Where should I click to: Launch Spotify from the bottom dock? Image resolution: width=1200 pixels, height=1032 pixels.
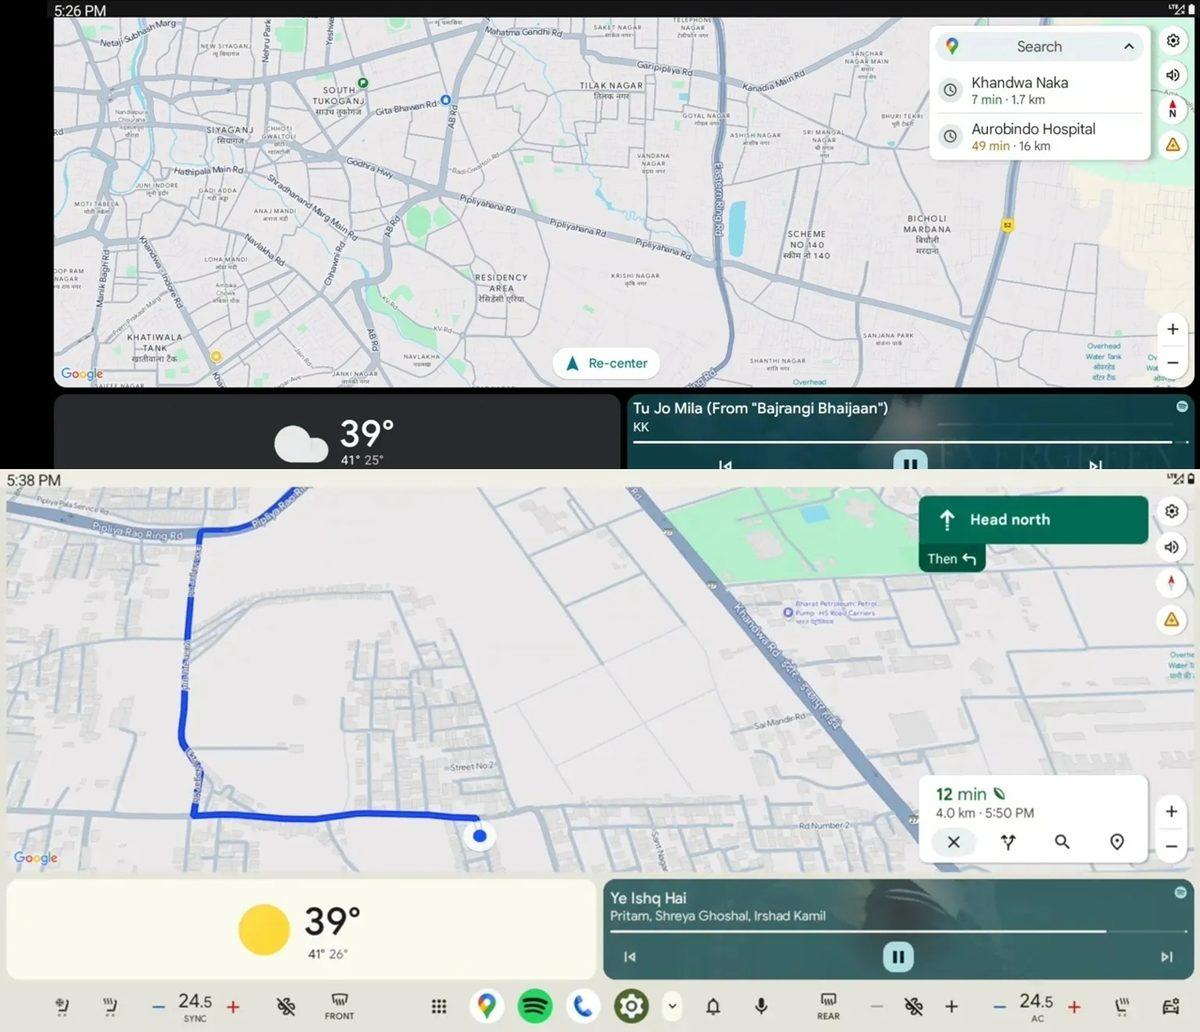tap(535, 1006)
